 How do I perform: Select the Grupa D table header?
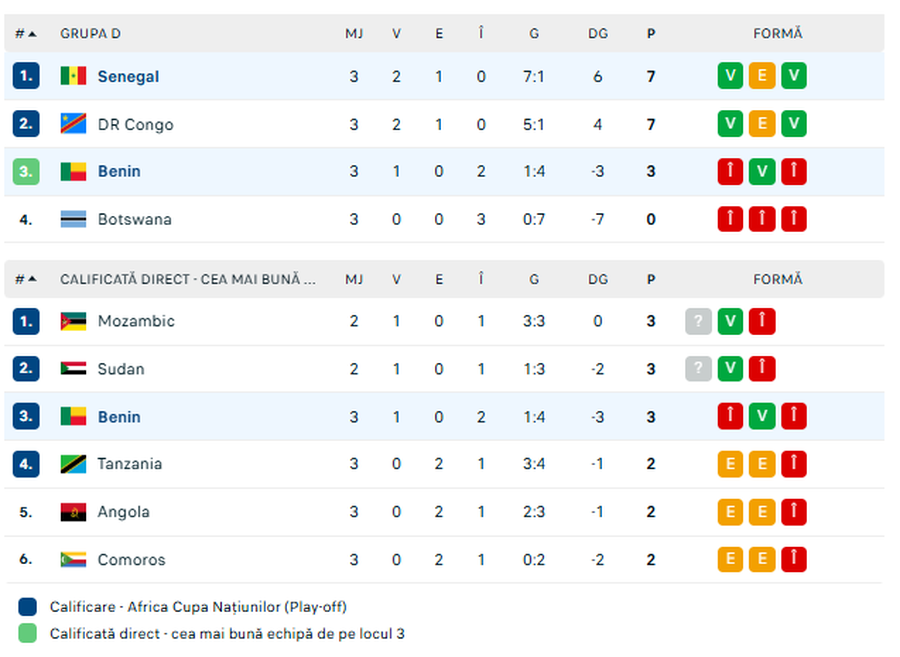(90, 33)
